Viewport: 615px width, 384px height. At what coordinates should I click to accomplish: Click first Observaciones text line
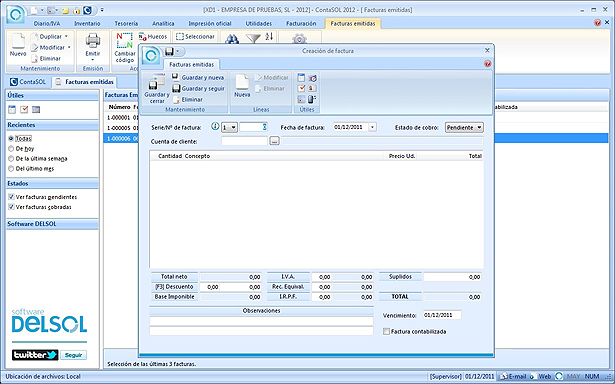(261, 321)
